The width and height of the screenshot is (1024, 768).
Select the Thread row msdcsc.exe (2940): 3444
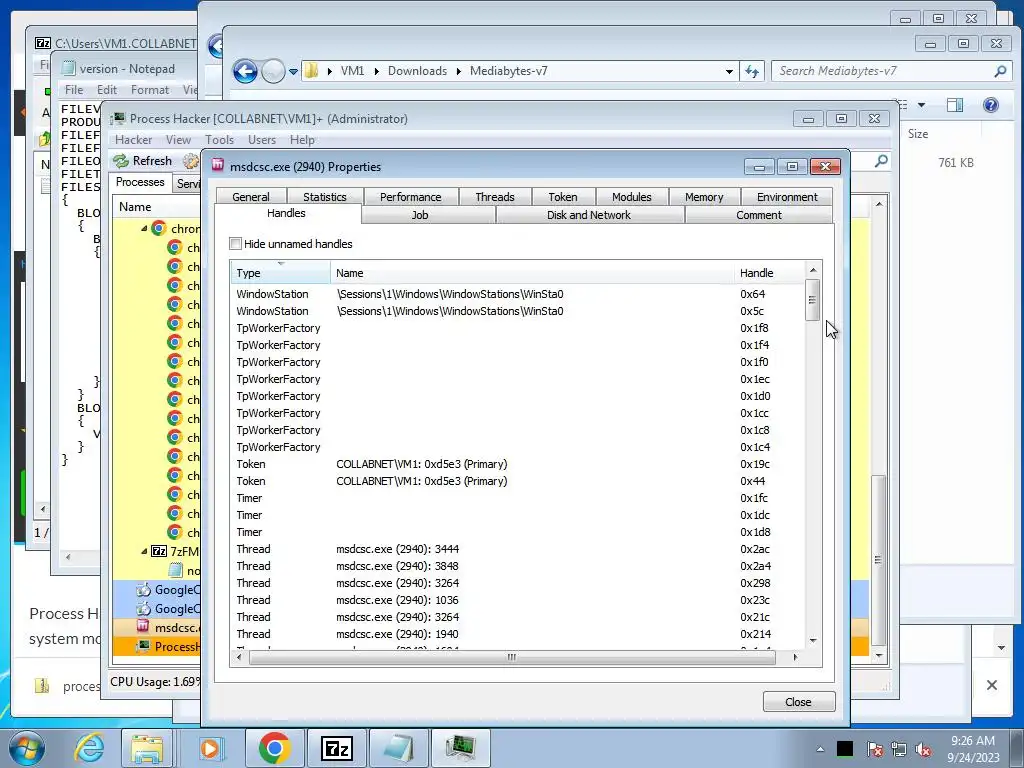pos(518,549)
